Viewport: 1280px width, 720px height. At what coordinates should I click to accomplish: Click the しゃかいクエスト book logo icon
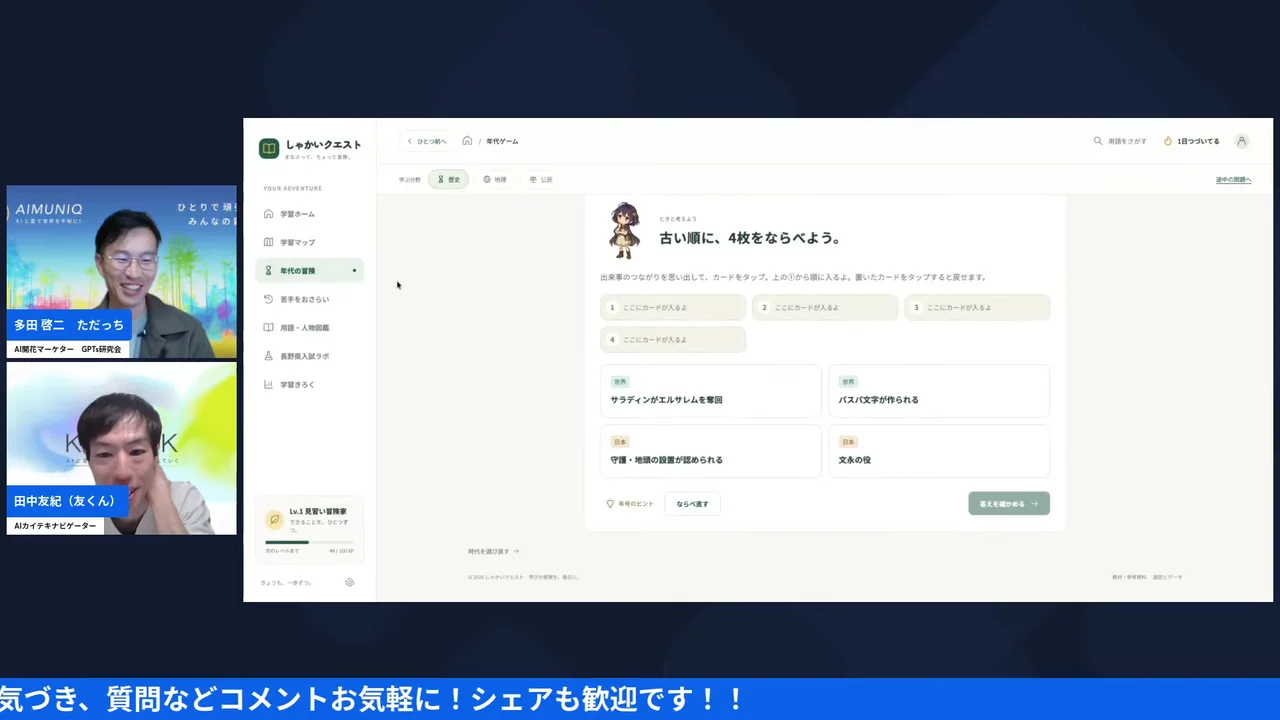pyautogui.click(x=269, y=148)
